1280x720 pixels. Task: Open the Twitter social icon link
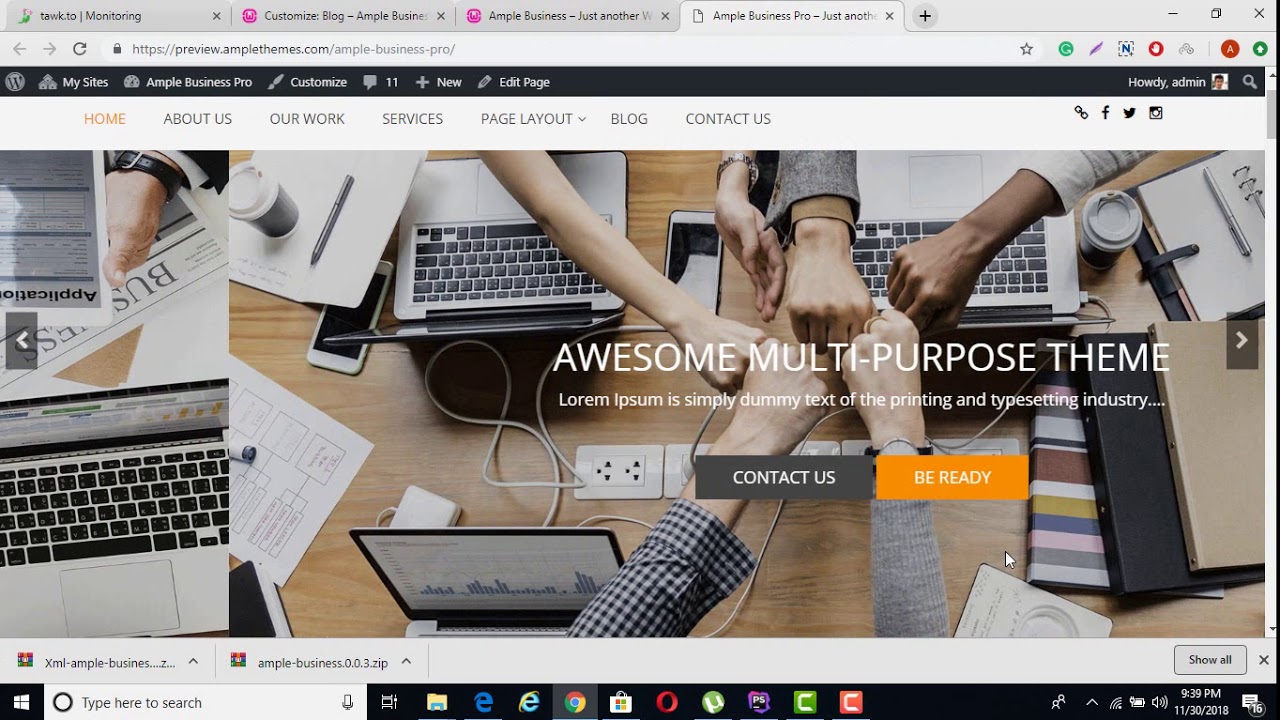tap(1129, 113)
